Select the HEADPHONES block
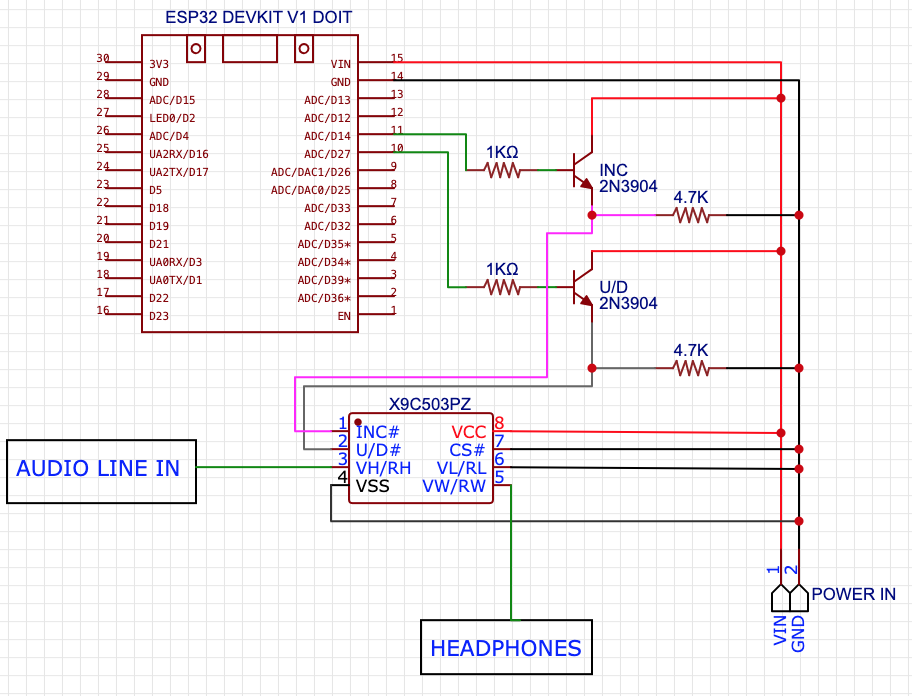The image size is (912, 696). pos(506,648)
